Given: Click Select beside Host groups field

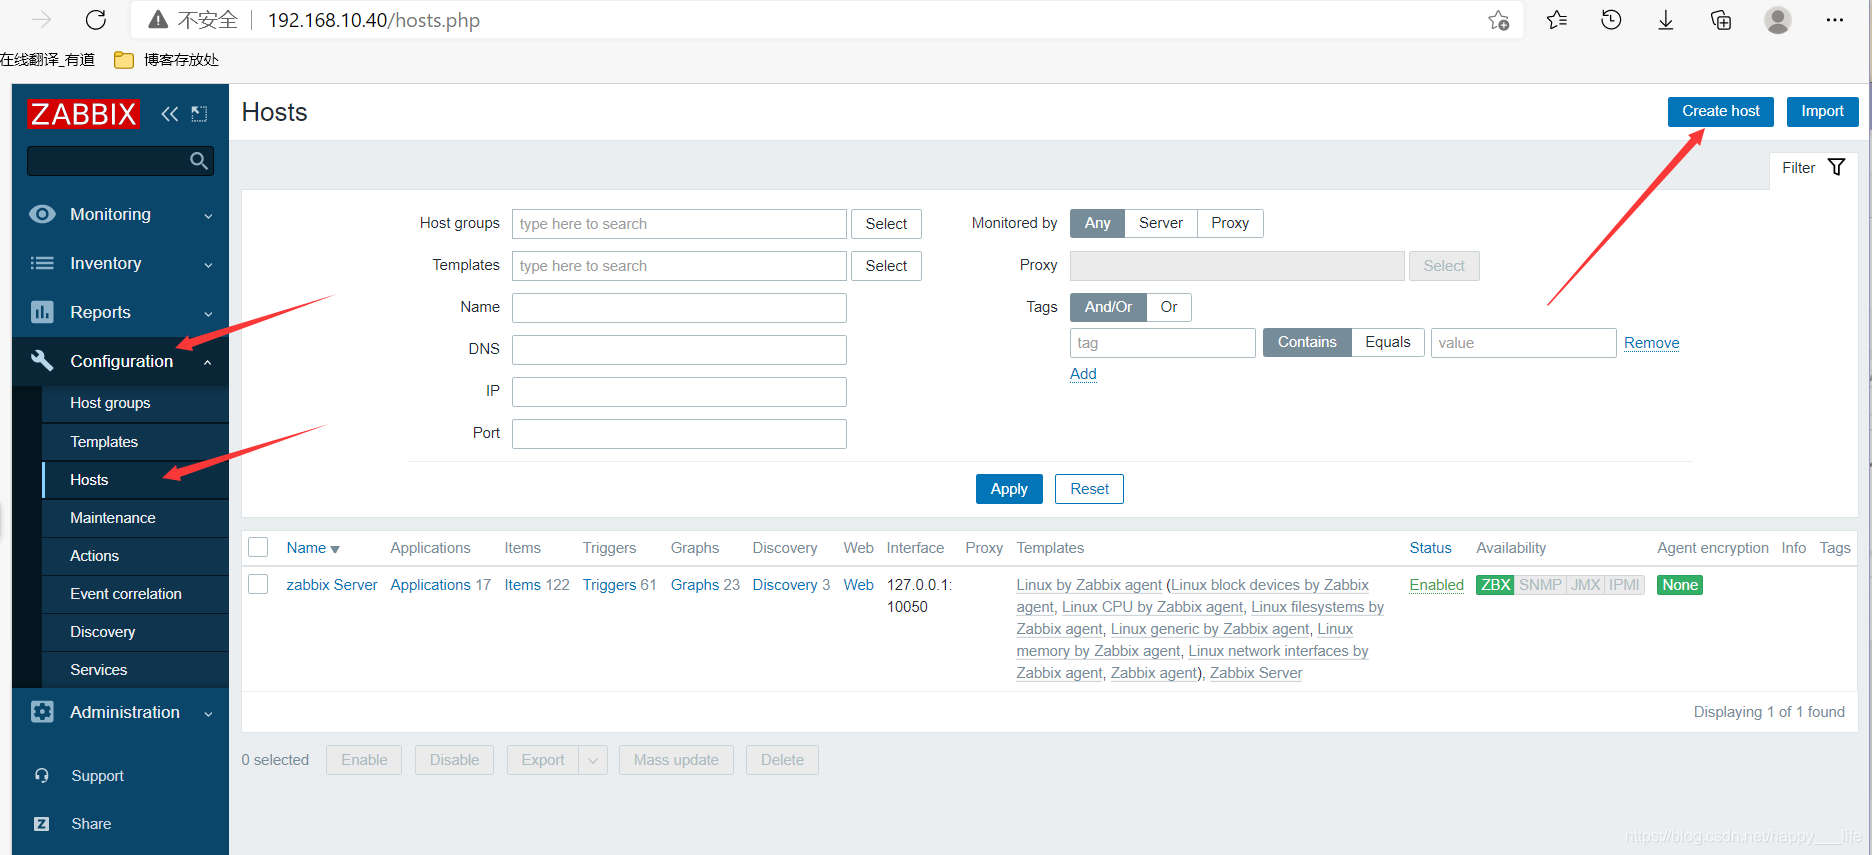Looking at the screenshot, I should click(886, 224).
